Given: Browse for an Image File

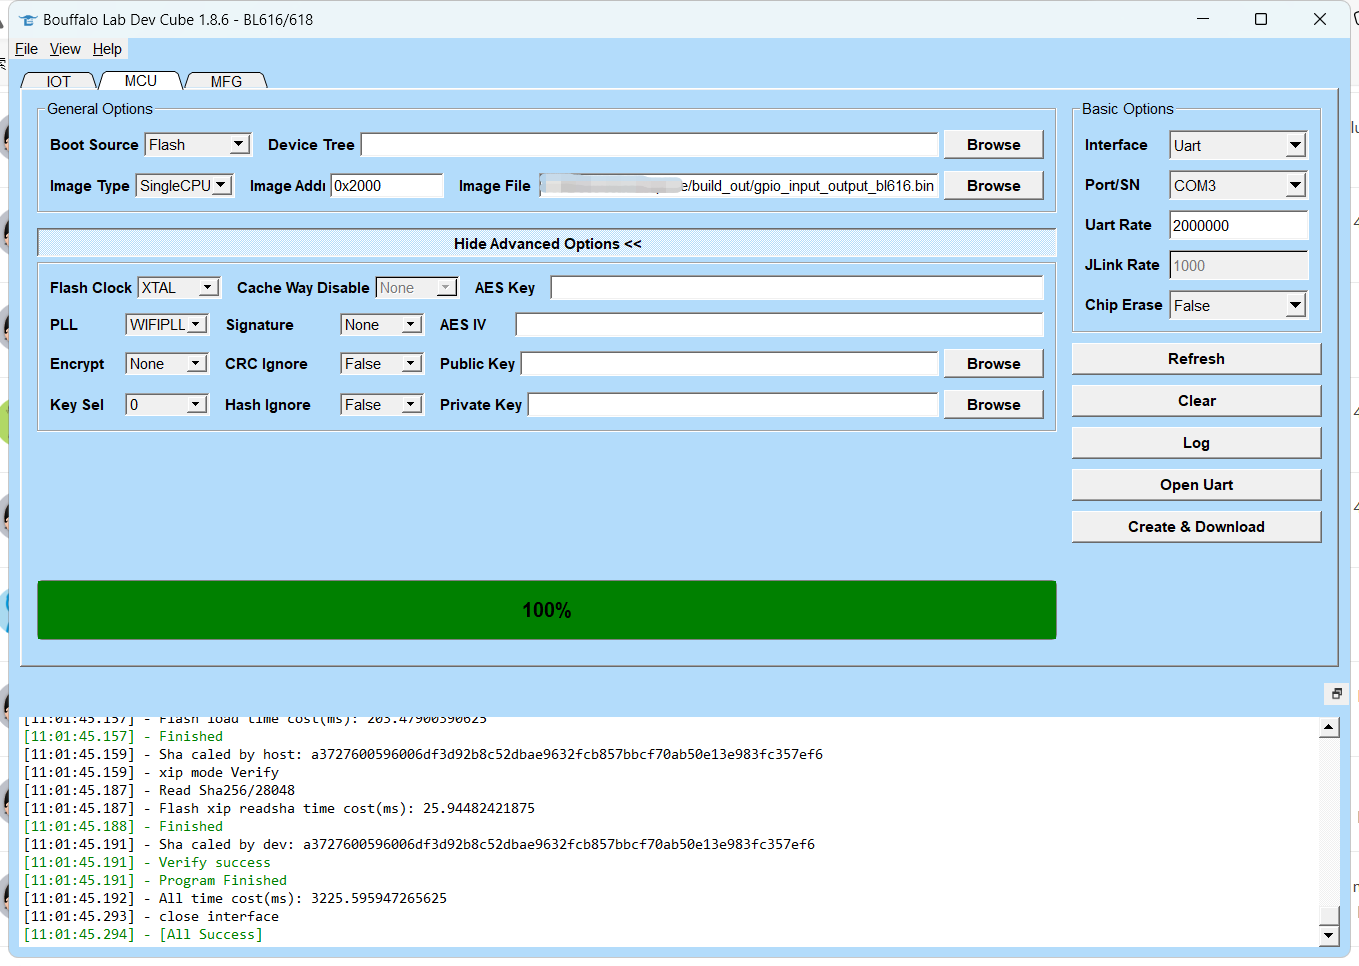Looking at the screenshot, I should (x=993, y=186).
